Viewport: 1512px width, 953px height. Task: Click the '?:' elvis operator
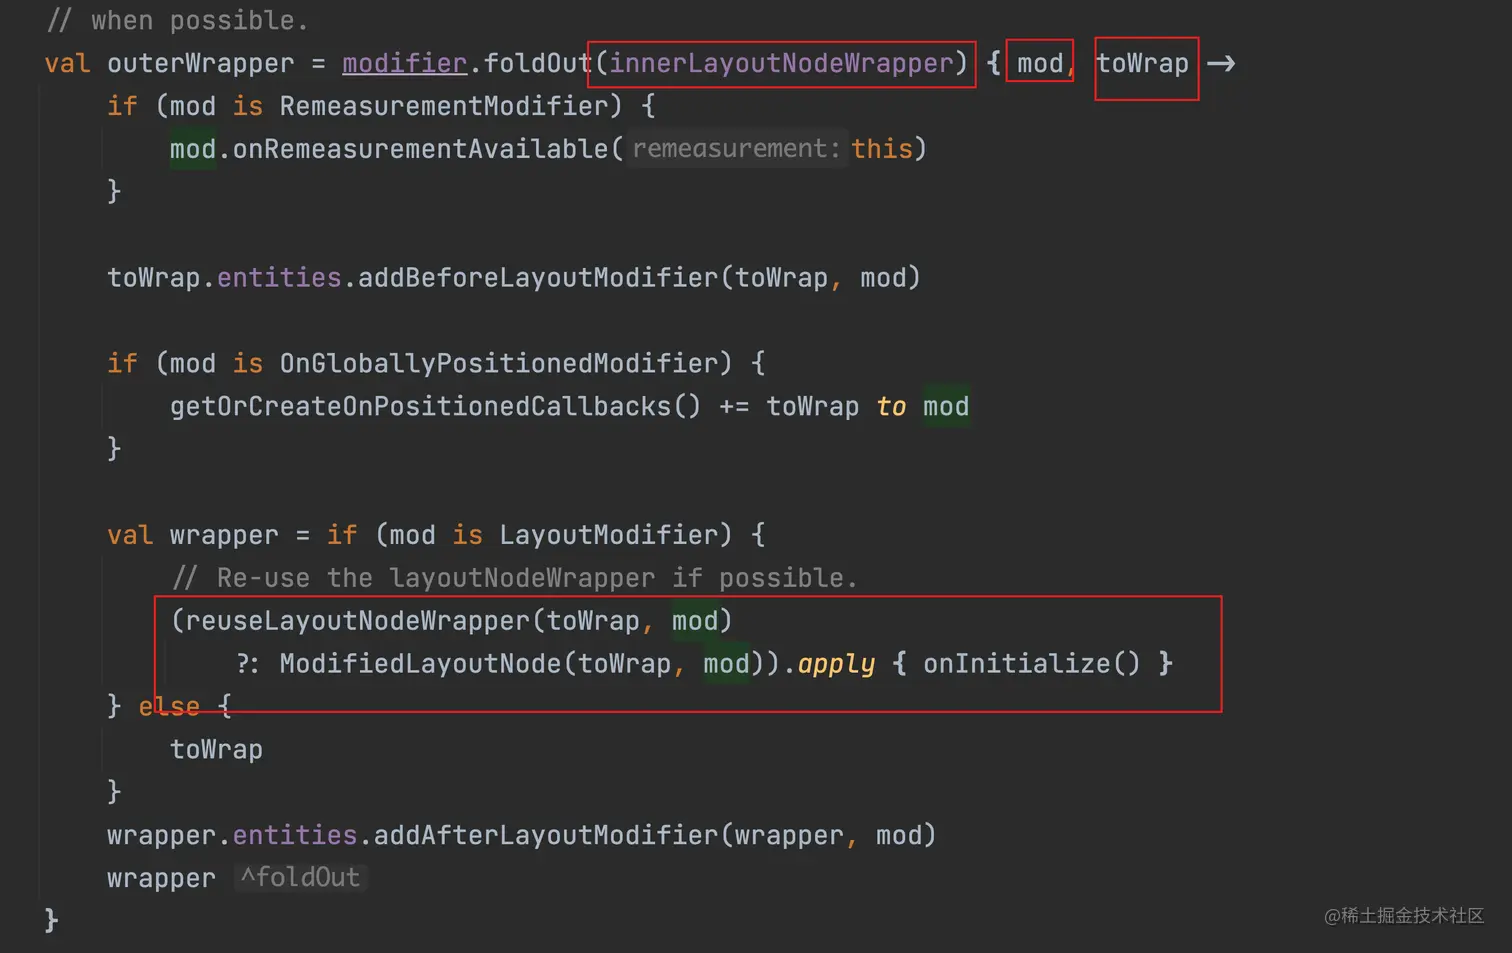pyautogui.click(x=248, y=664)
